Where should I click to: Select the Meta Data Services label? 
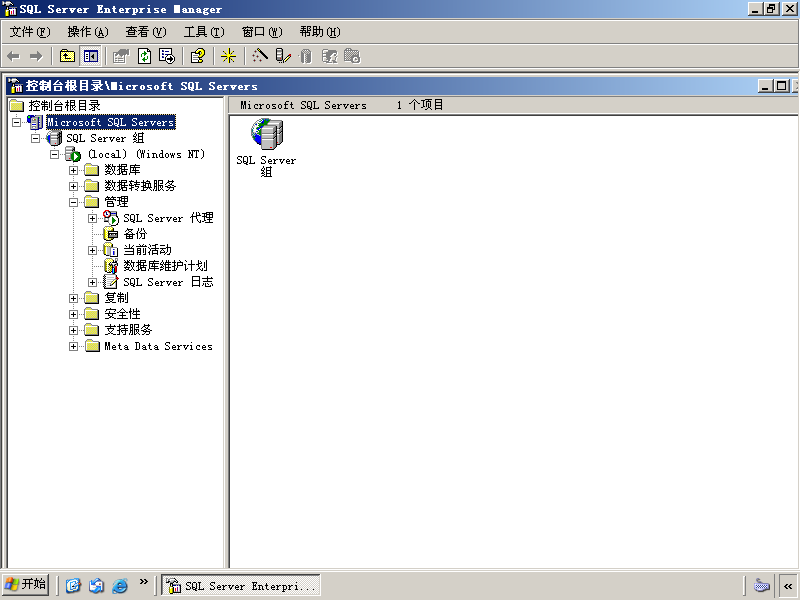[x=158, y=346]
